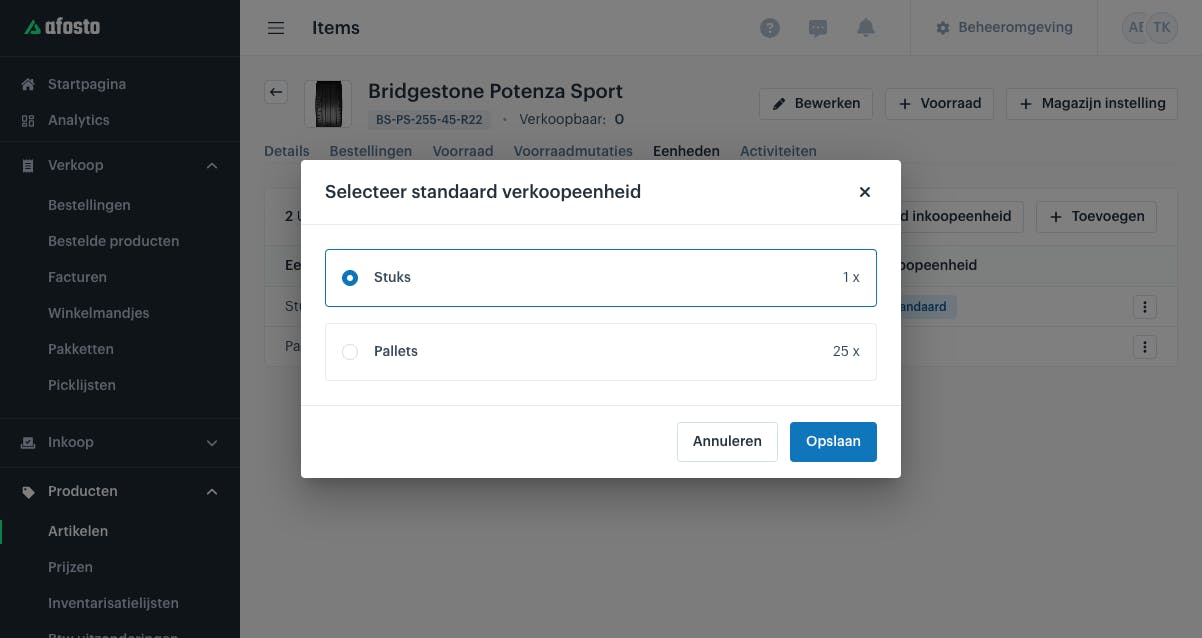
Task: Open the three-dot menu for Stuks row
Action: pyautogui.click(x=1145, y=307)
